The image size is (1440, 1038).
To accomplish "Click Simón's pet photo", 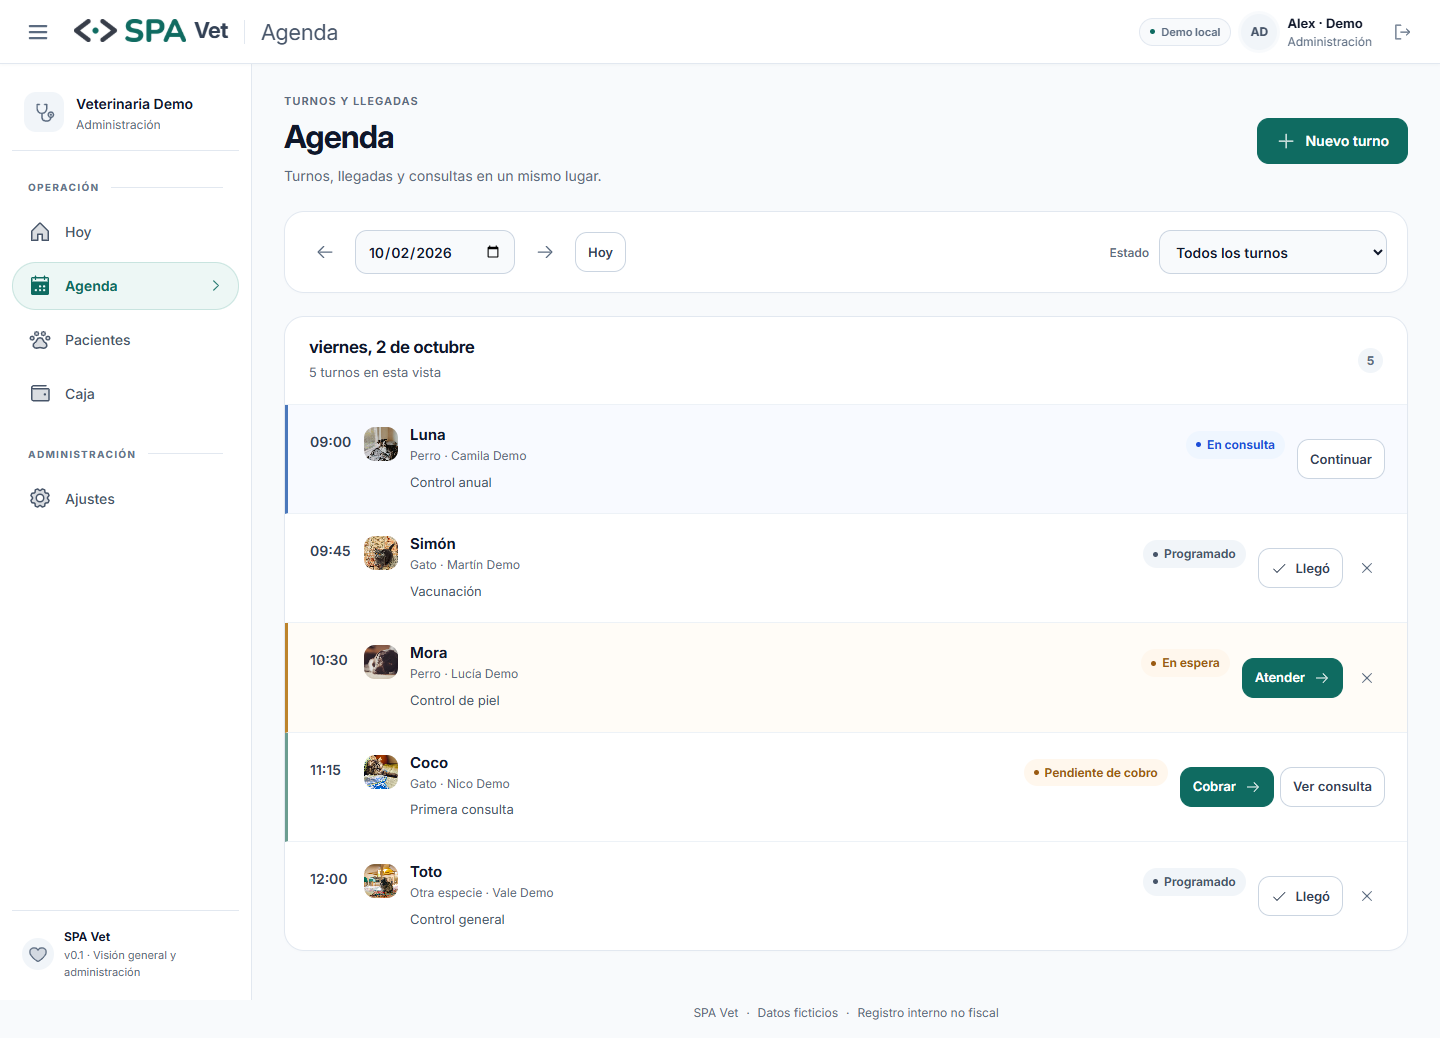I will [x=381, y=553].
